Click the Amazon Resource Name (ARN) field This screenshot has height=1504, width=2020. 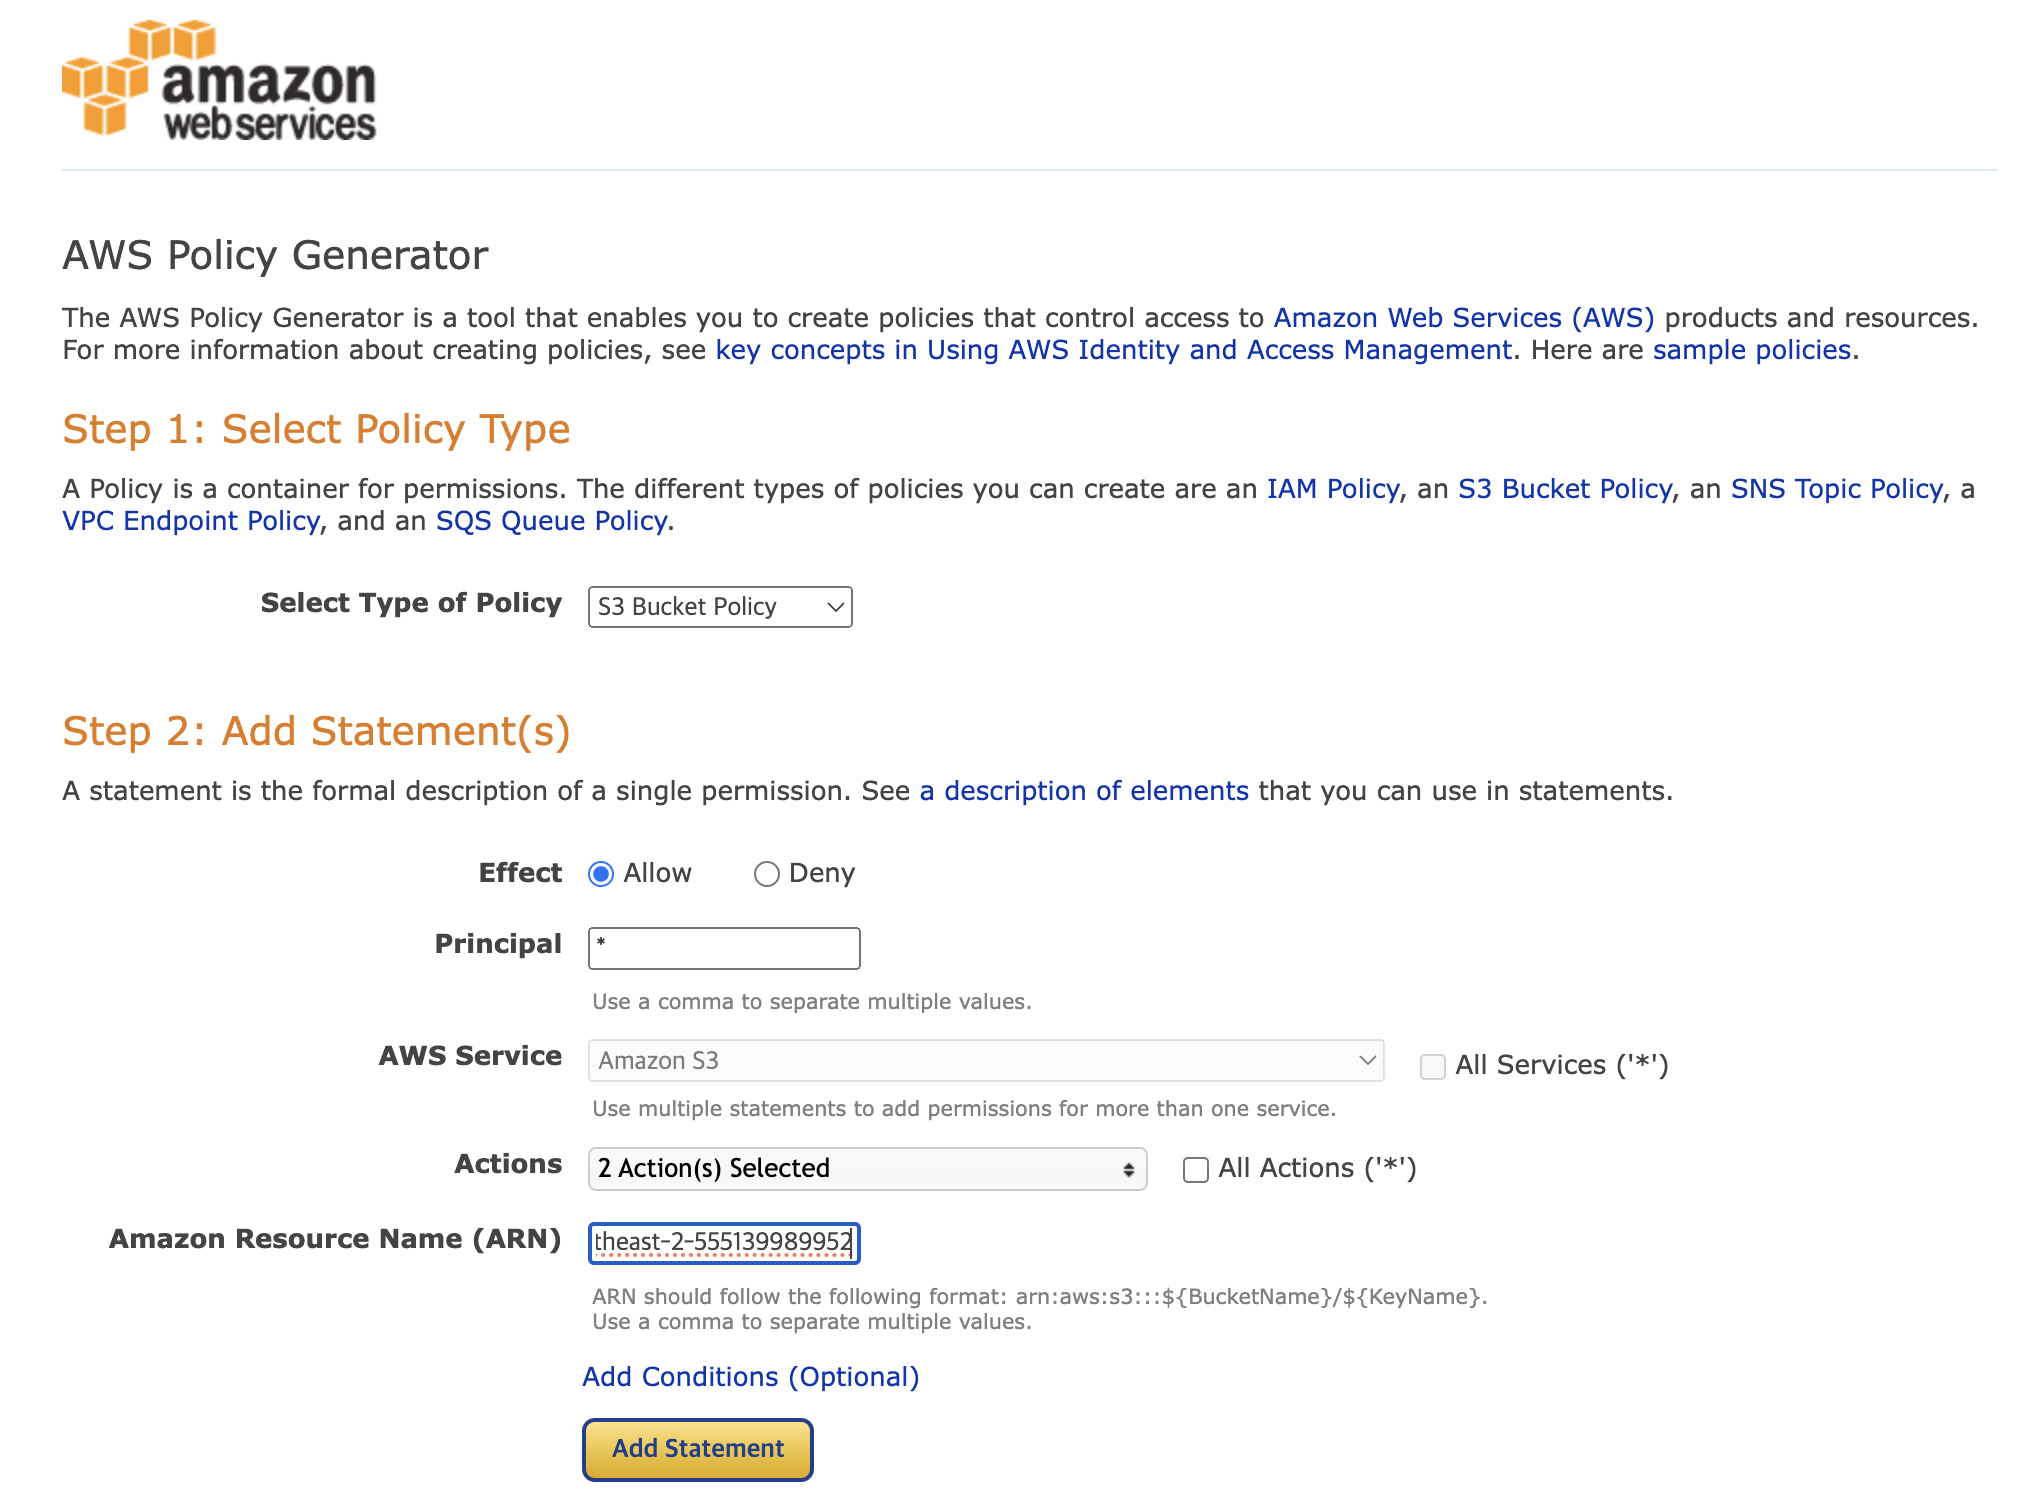pyautogui.click(x=723, y=1243)
